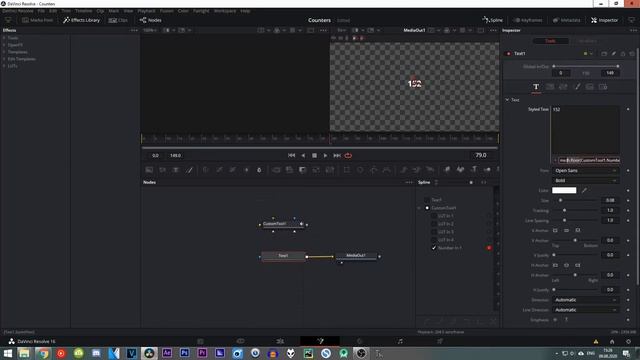Toggle the Inspector panel
Image resolution: width=640 pixels, height=360 pixels.
click(604, 20)
